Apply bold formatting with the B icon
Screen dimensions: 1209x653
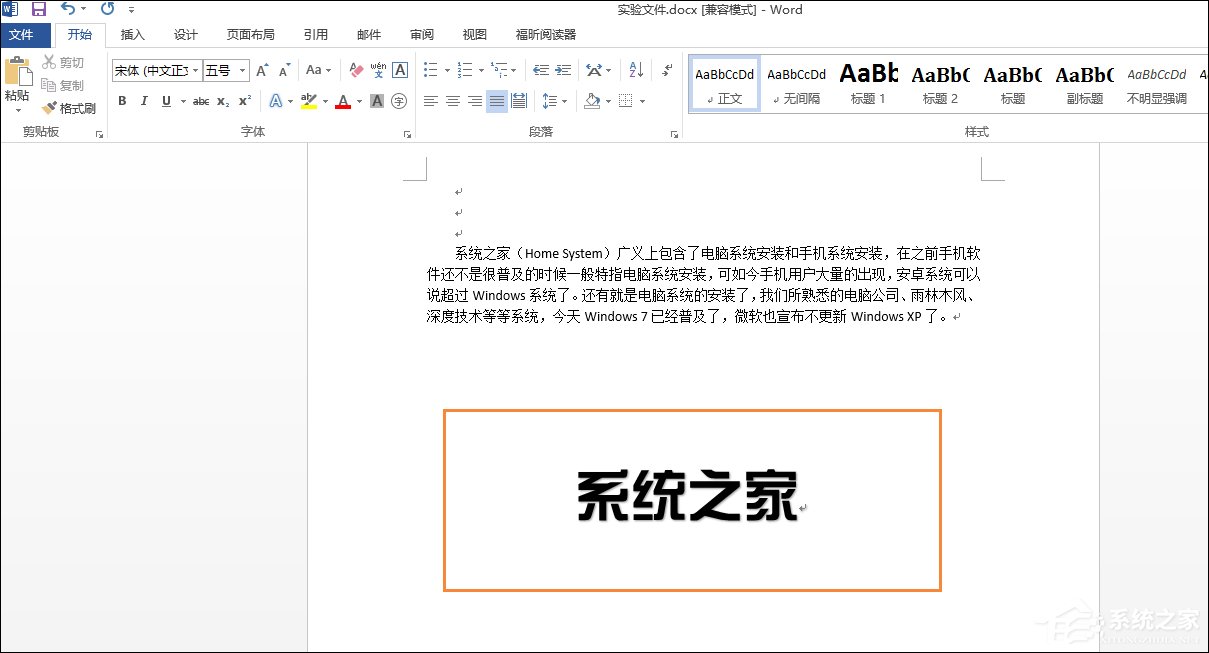123,100
